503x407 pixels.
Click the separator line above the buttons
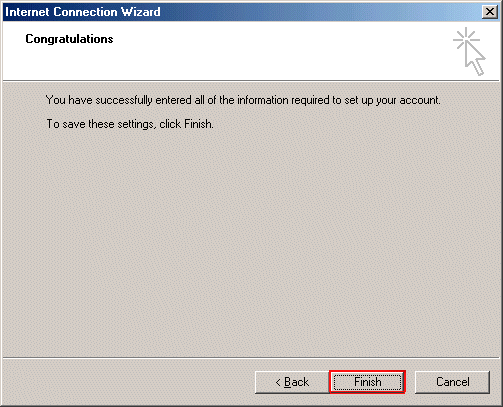point(251,358)
